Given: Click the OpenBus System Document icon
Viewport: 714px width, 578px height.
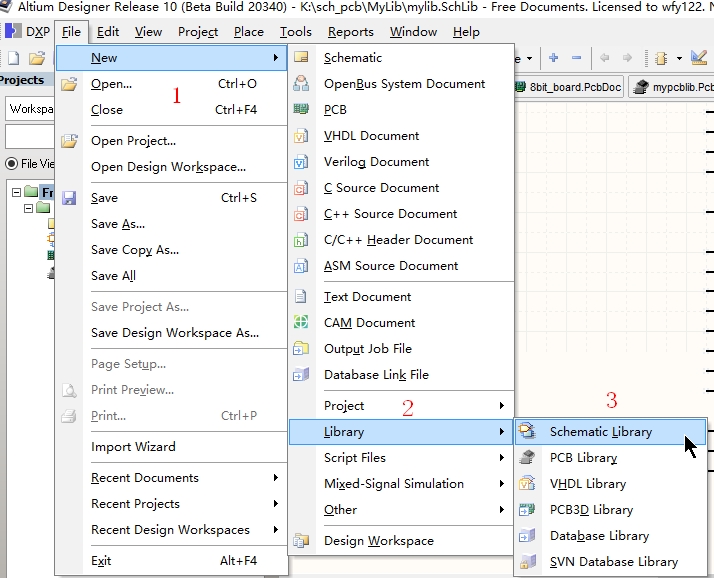Looking at the screenshot, I should pyautogui.click(x=301, y=83).
